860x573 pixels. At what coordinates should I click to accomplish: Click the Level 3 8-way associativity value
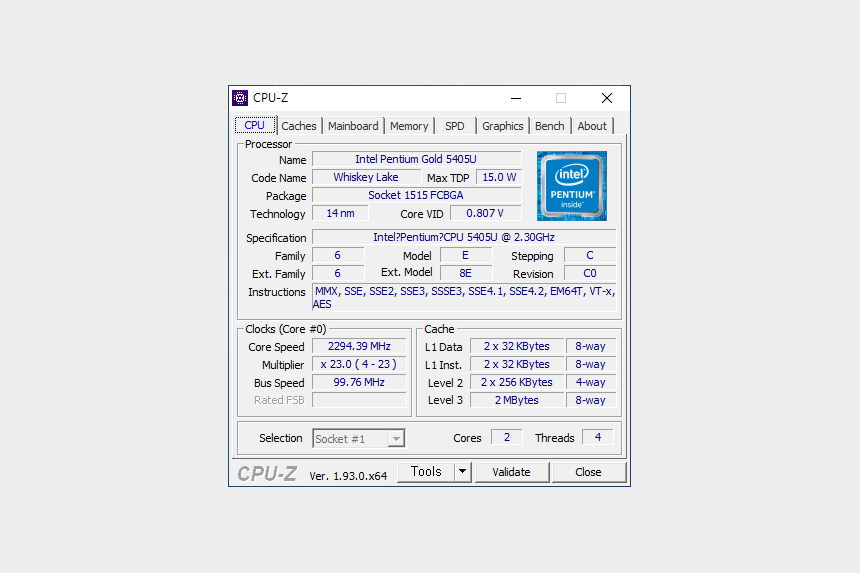coord(591,400)
